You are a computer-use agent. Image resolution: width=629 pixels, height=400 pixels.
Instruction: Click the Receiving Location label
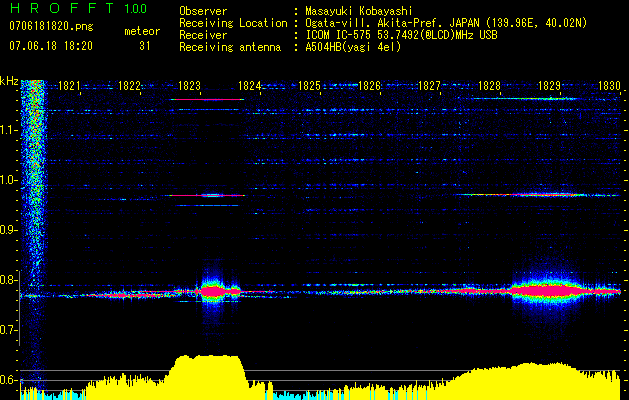[x=233, y=23]
